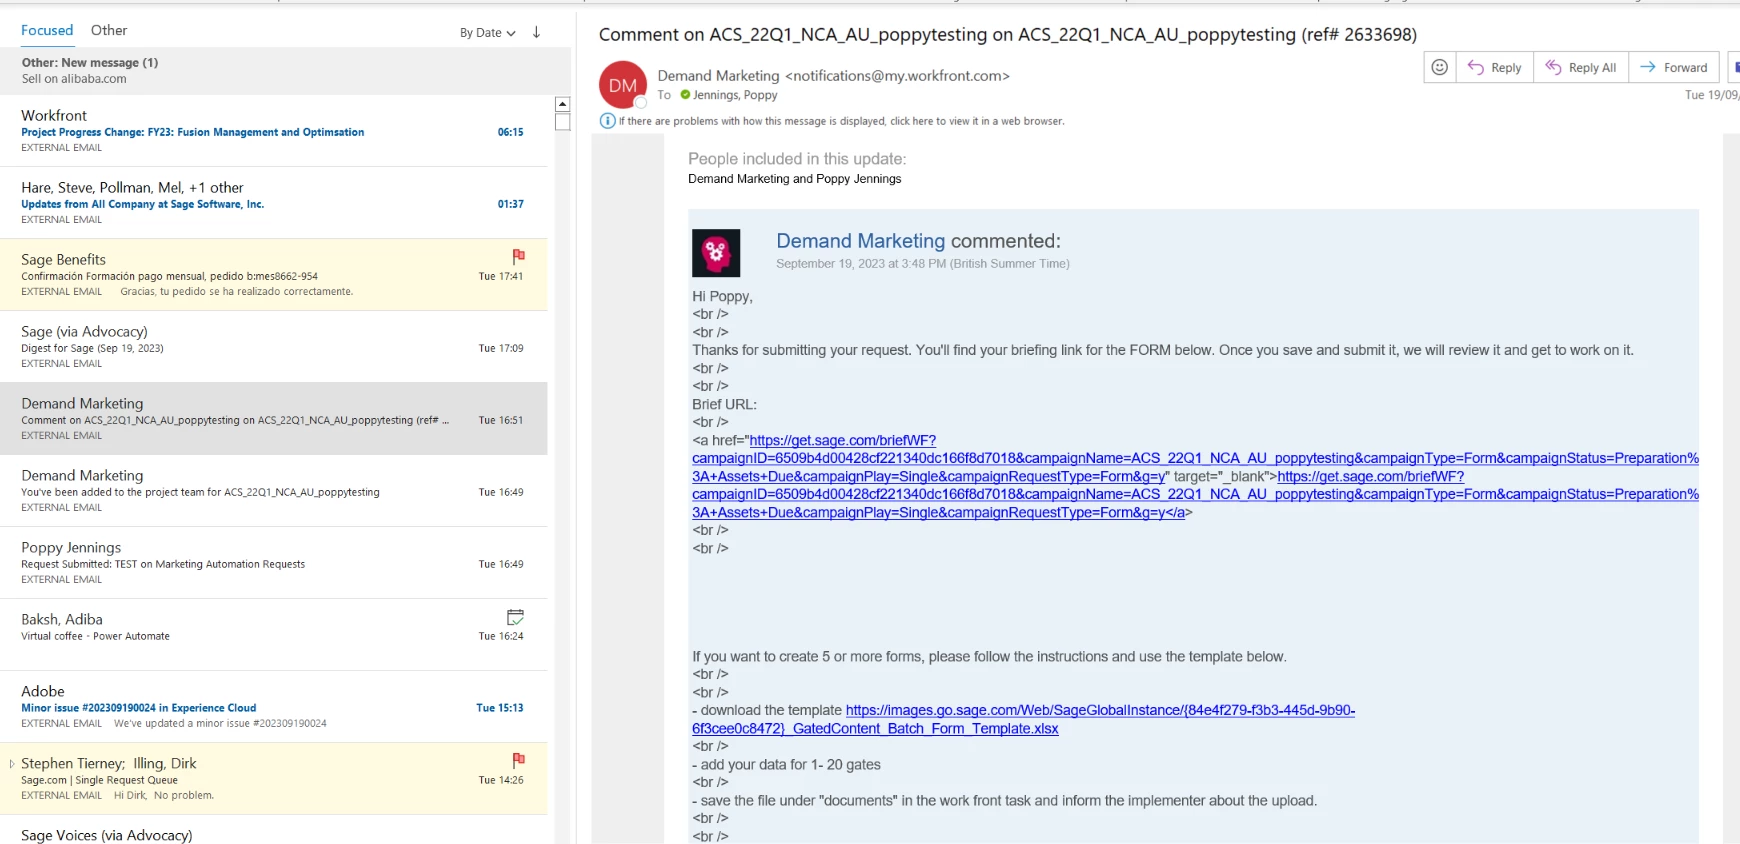Expand the Stephen Tierney conversation thread
Screen dimensions: 1740x844
point(12,764)
